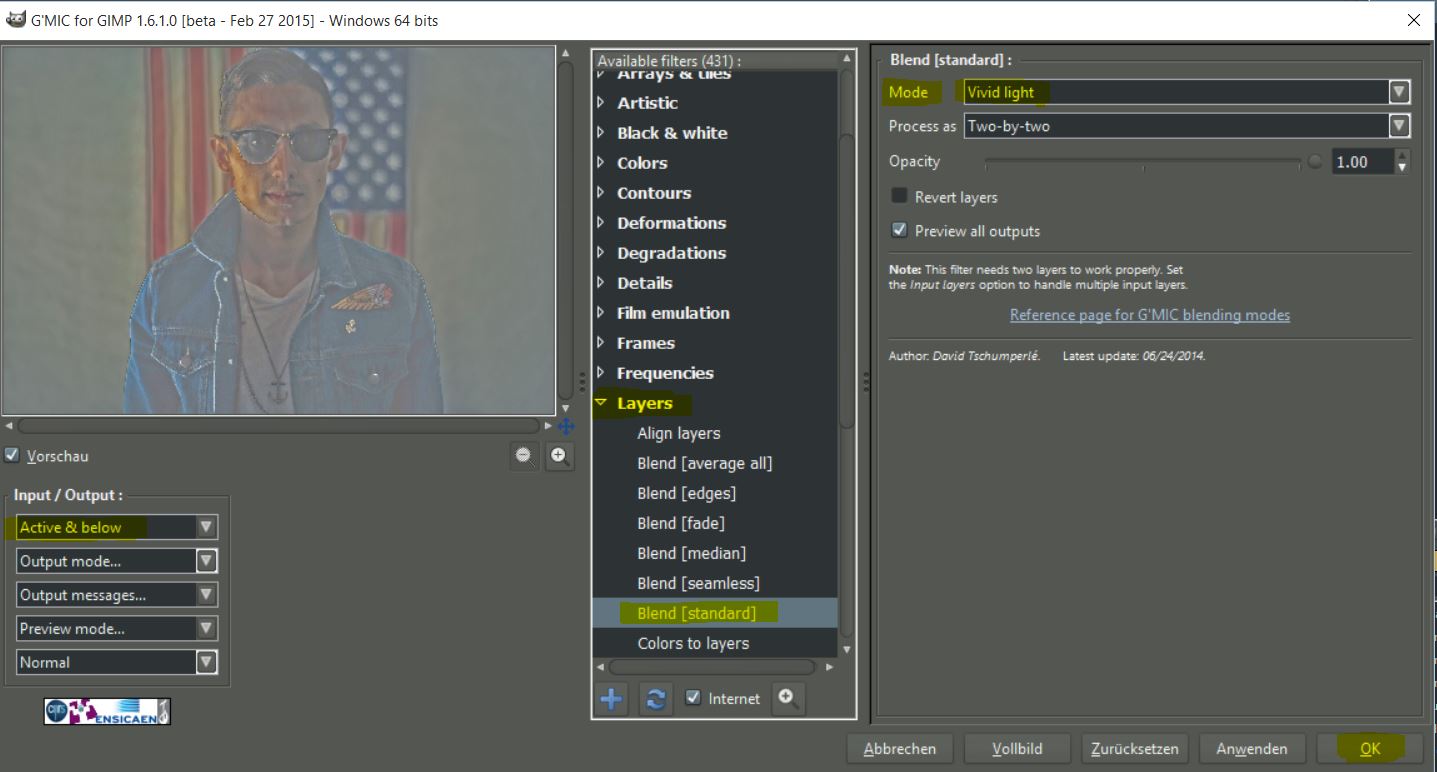The width and height of the screenshot is (1437, 772).
Task: Enable the Revert layers checkbox
Action: (899, 196)
